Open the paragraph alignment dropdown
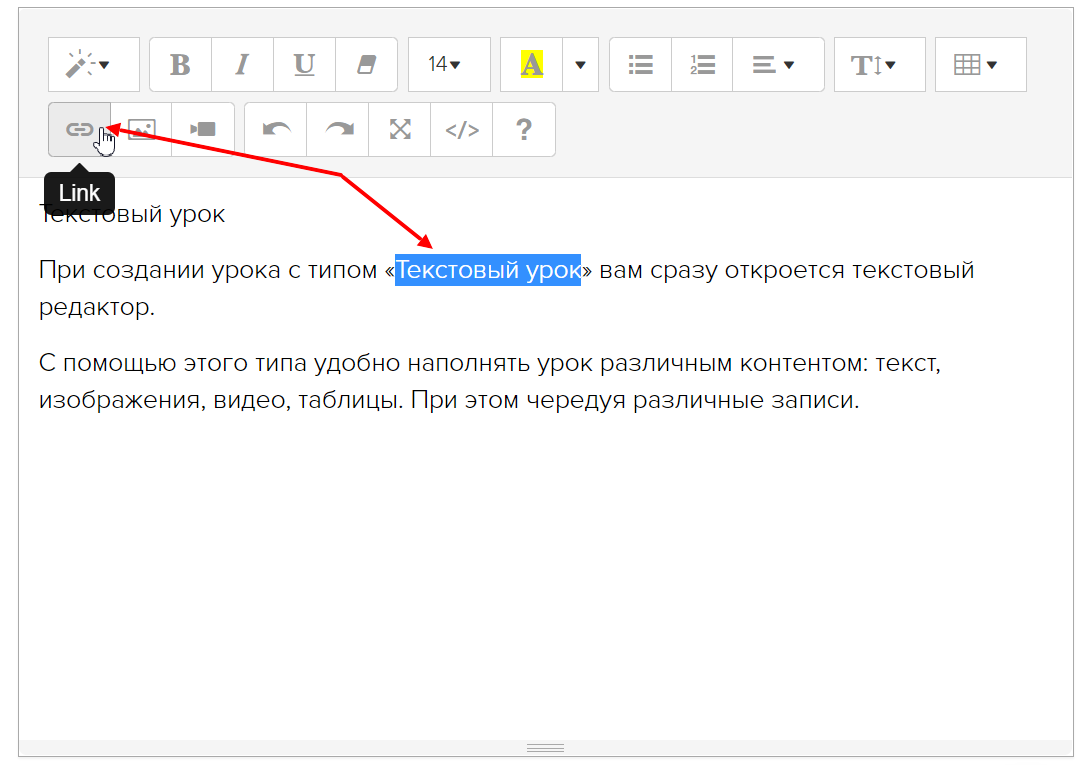 778,65
